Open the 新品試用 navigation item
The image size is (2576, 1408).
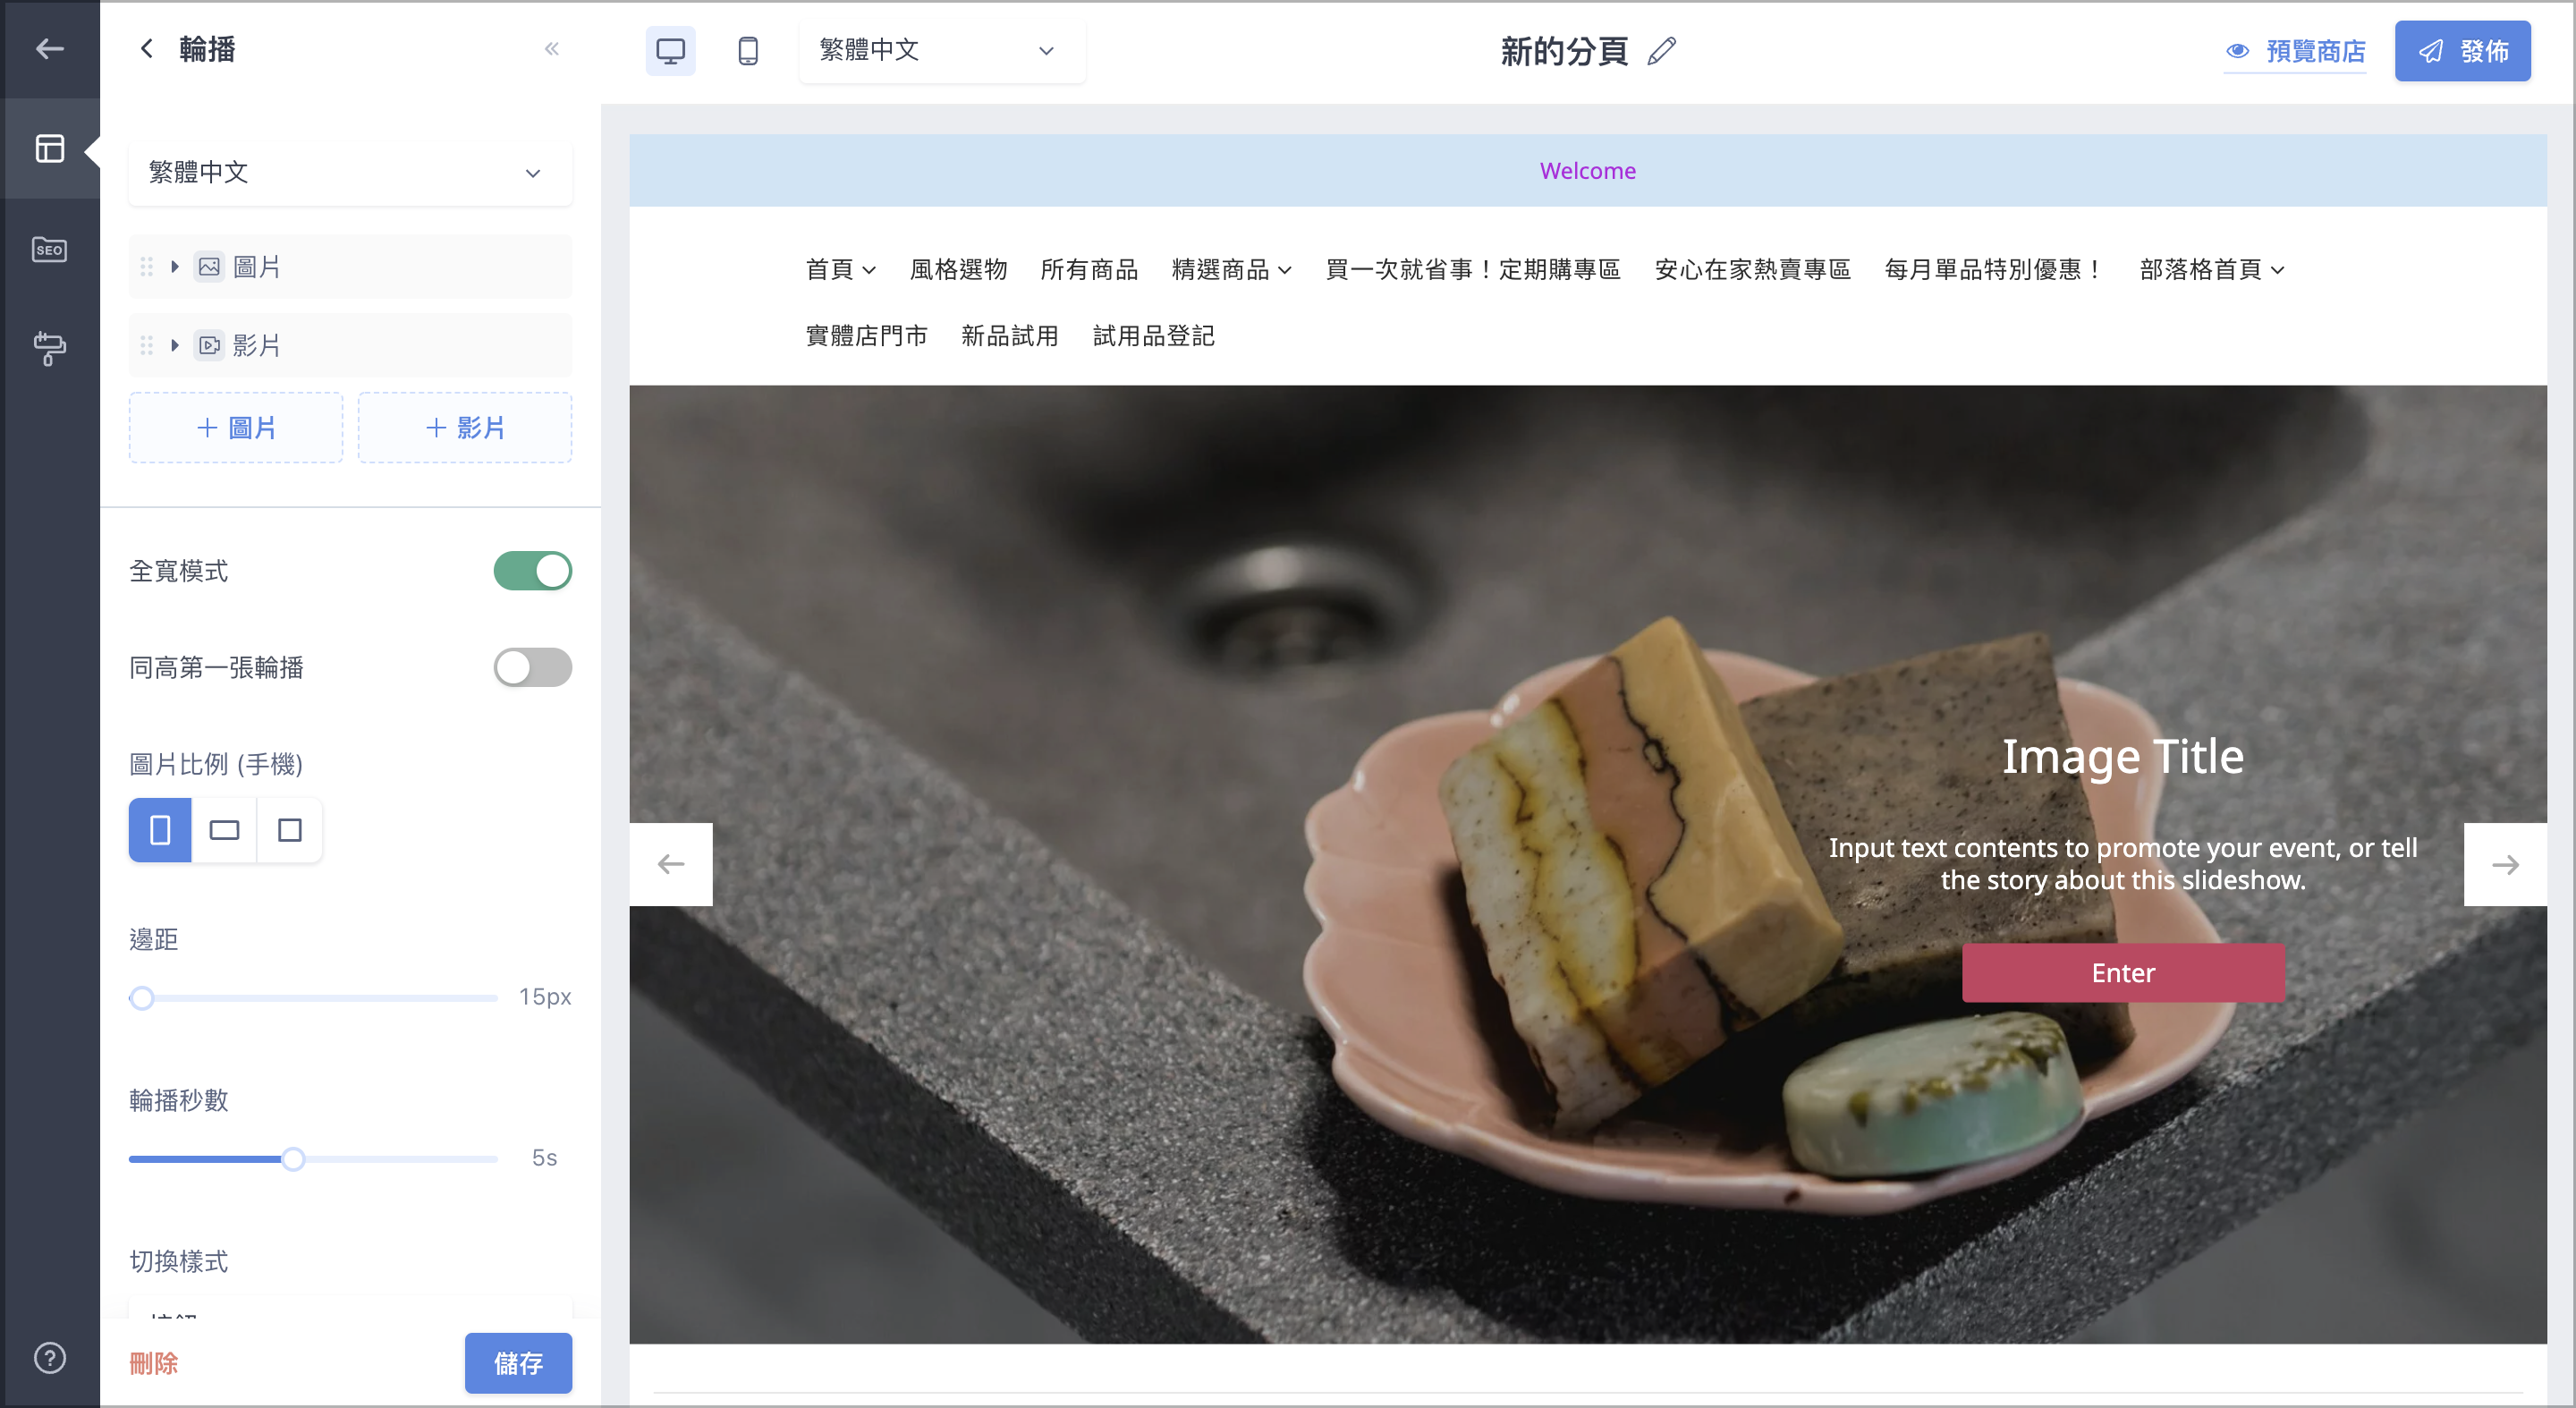pos(1009,336)
